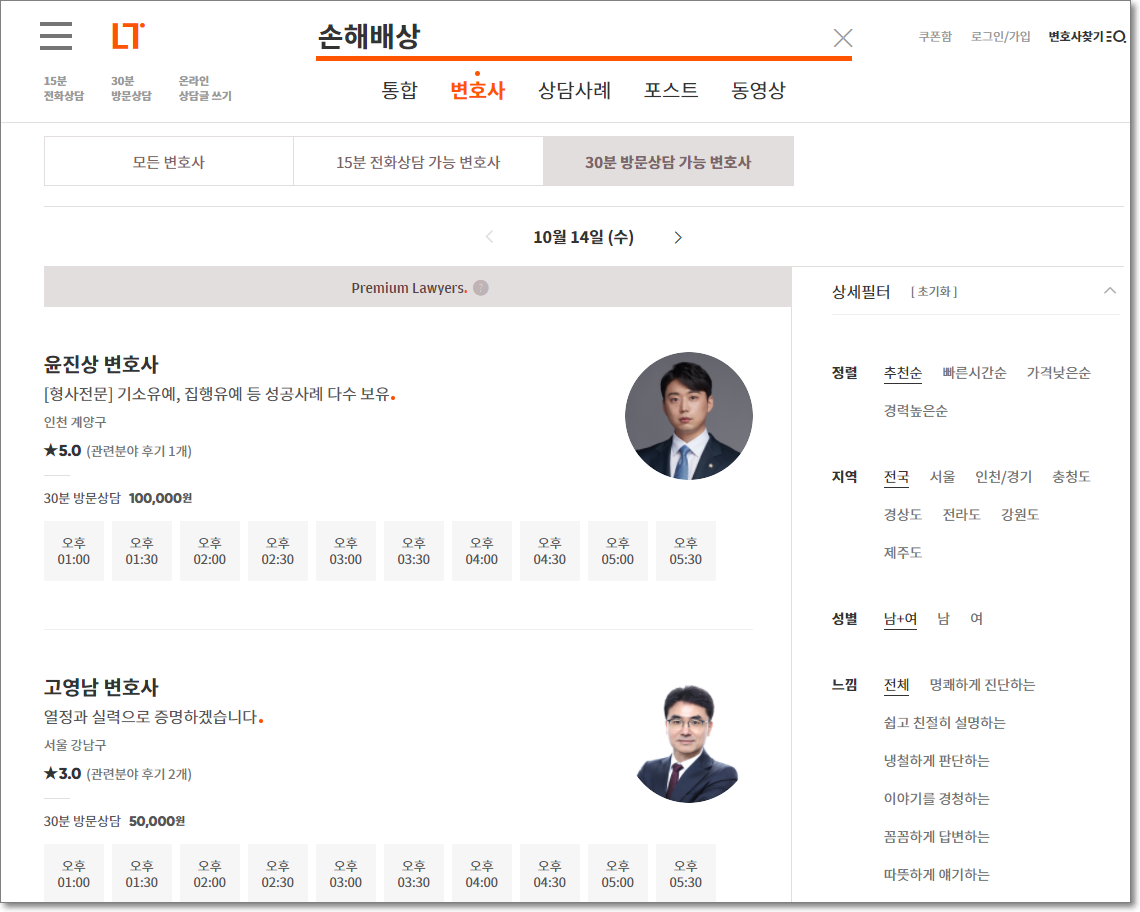This screenshot has height=912, width=1140.
Task: Select 쉽고 친절히 설명하는 filter
Action: point(944,723)
